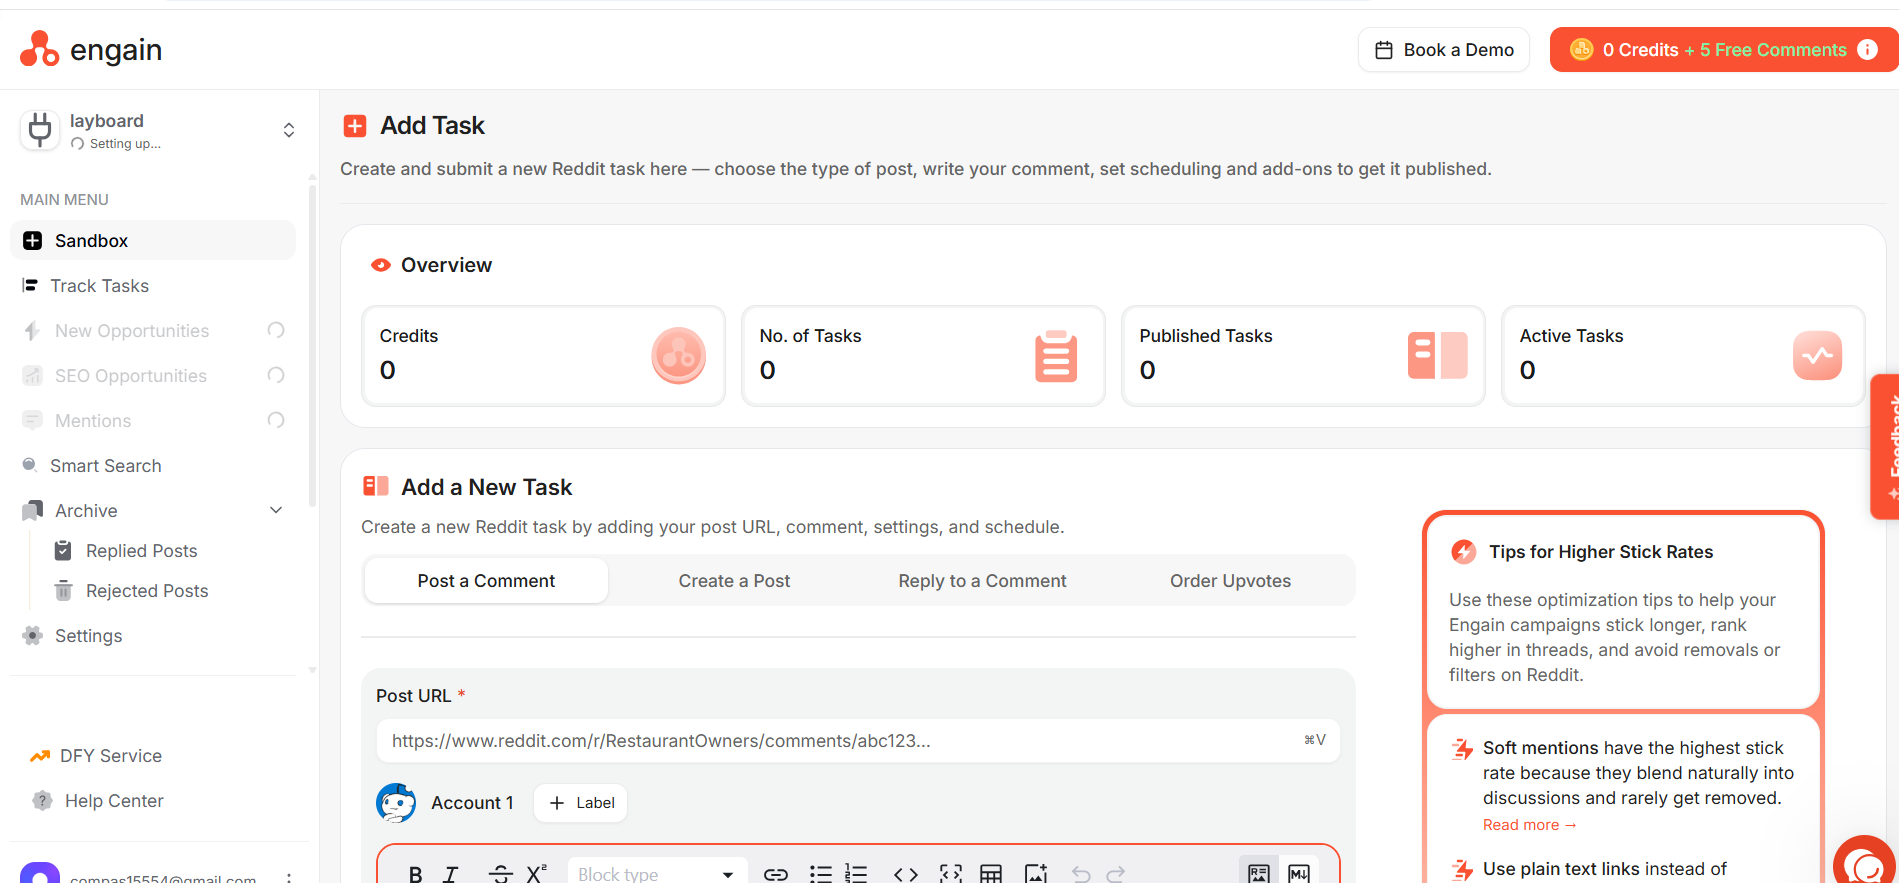This screenshot has width=1899, height=883.
Task: Open the Feedback side tab
Action: (1885, 446)
